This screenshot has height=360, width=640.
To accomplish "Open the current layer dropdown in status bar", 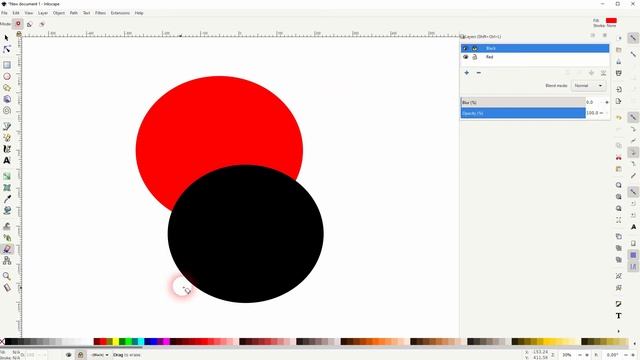I will [x=100, y=355].
